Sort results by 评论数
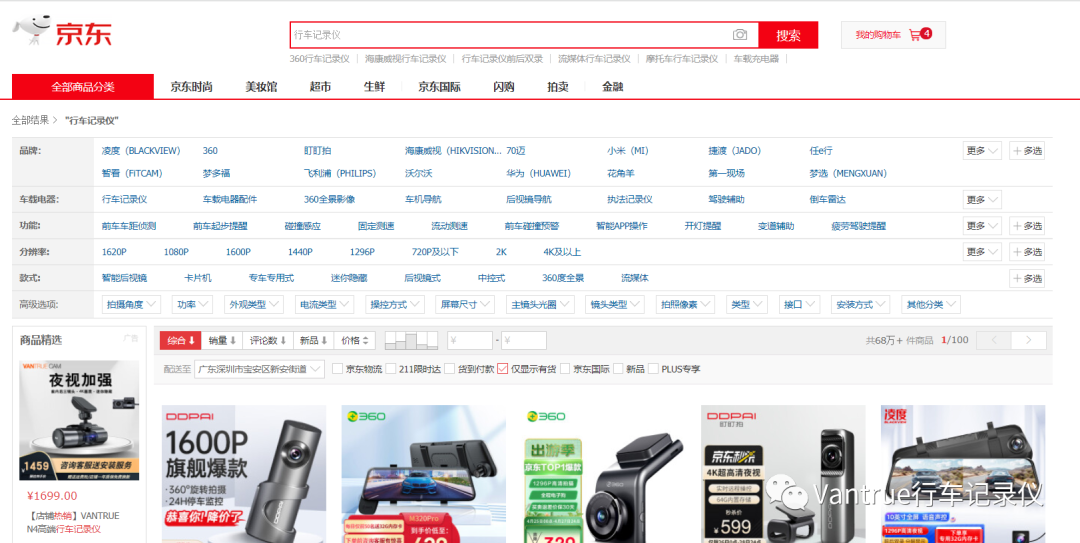Image resolution: width=1080 pixels, height=543 pixels. [x=269, y=340]
